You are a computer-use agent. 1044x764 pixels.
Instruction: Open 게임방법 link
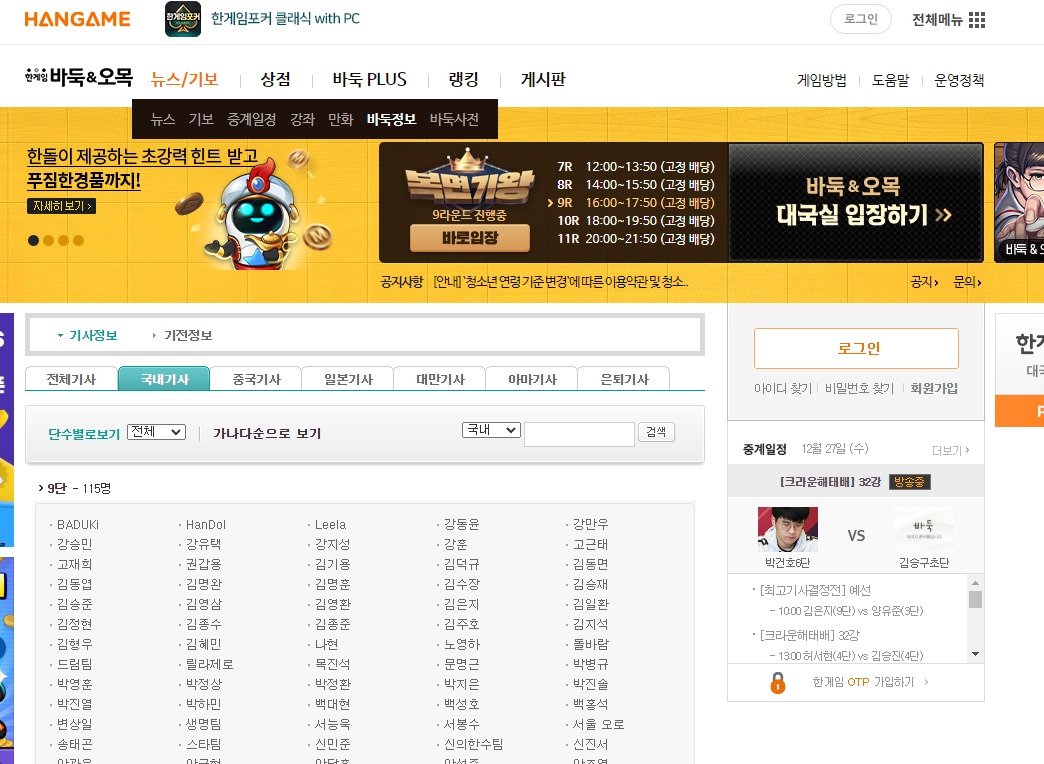tap(822, 80)
